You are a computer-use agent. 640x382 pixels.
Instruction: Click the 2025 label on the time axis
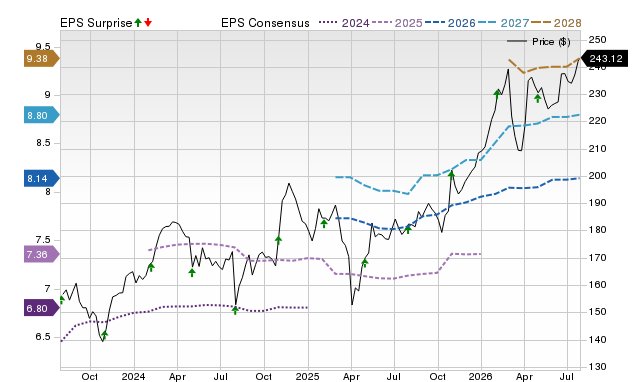click(307, 376)
